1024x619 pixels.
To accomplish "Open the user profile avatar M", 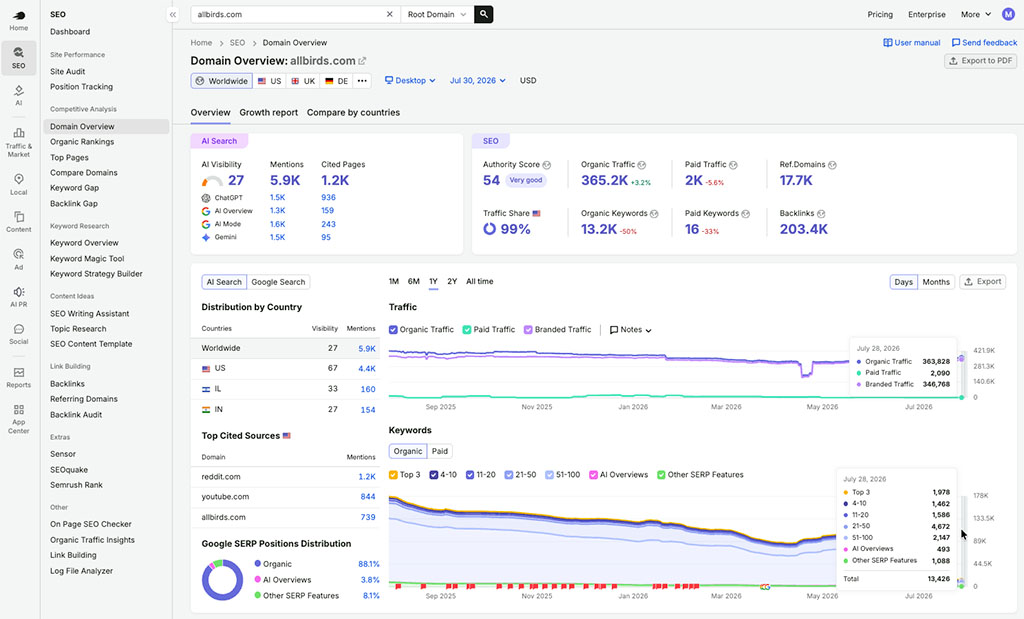I will click(x=1008, y=14).
